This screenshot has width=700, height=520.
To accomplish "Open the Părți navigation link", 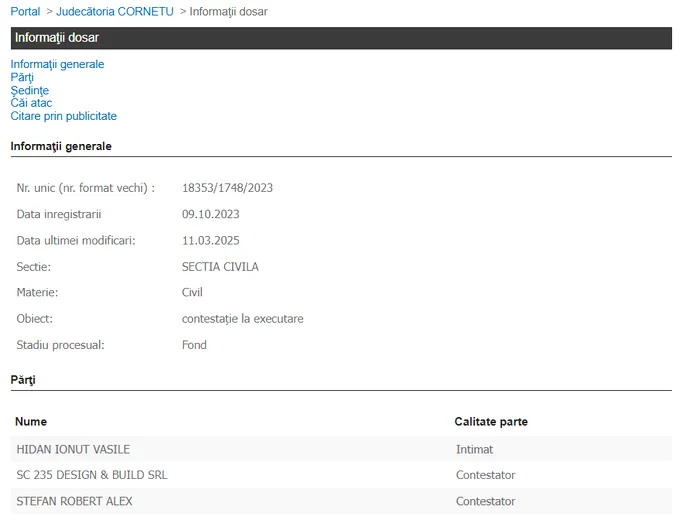I will pos(22,77).
